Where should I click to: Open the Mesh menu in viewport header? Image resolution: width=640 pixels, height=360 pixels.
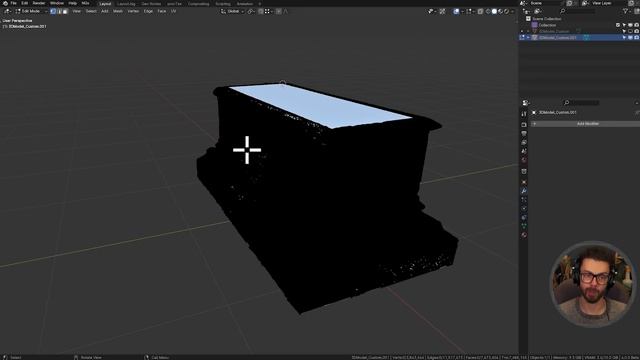click(x=118, y=11)
